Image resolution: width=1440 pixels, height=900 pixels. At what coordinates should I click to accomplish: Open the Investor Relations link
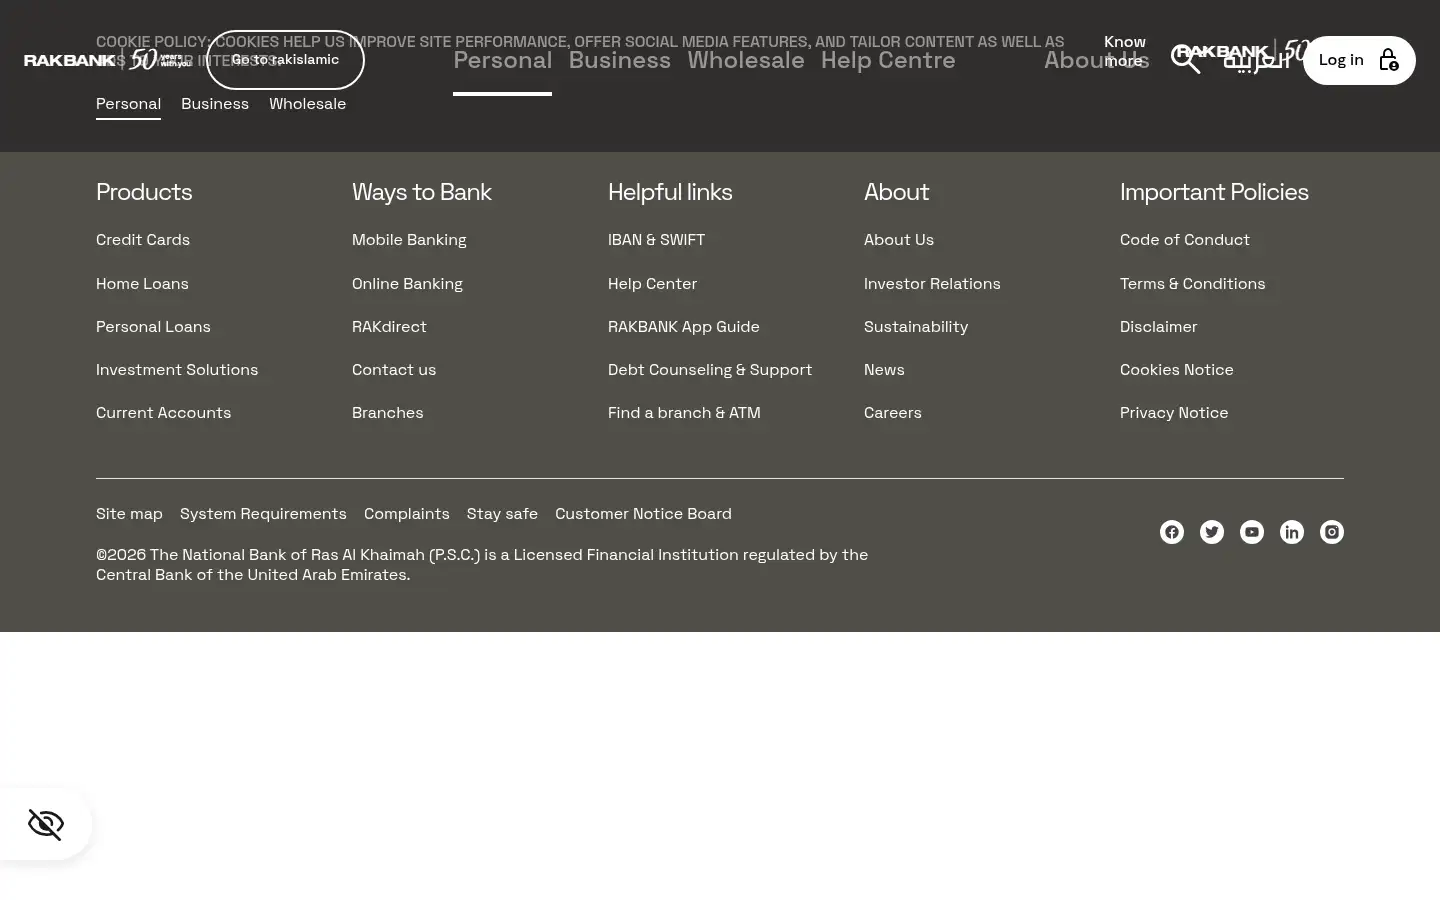932,284
